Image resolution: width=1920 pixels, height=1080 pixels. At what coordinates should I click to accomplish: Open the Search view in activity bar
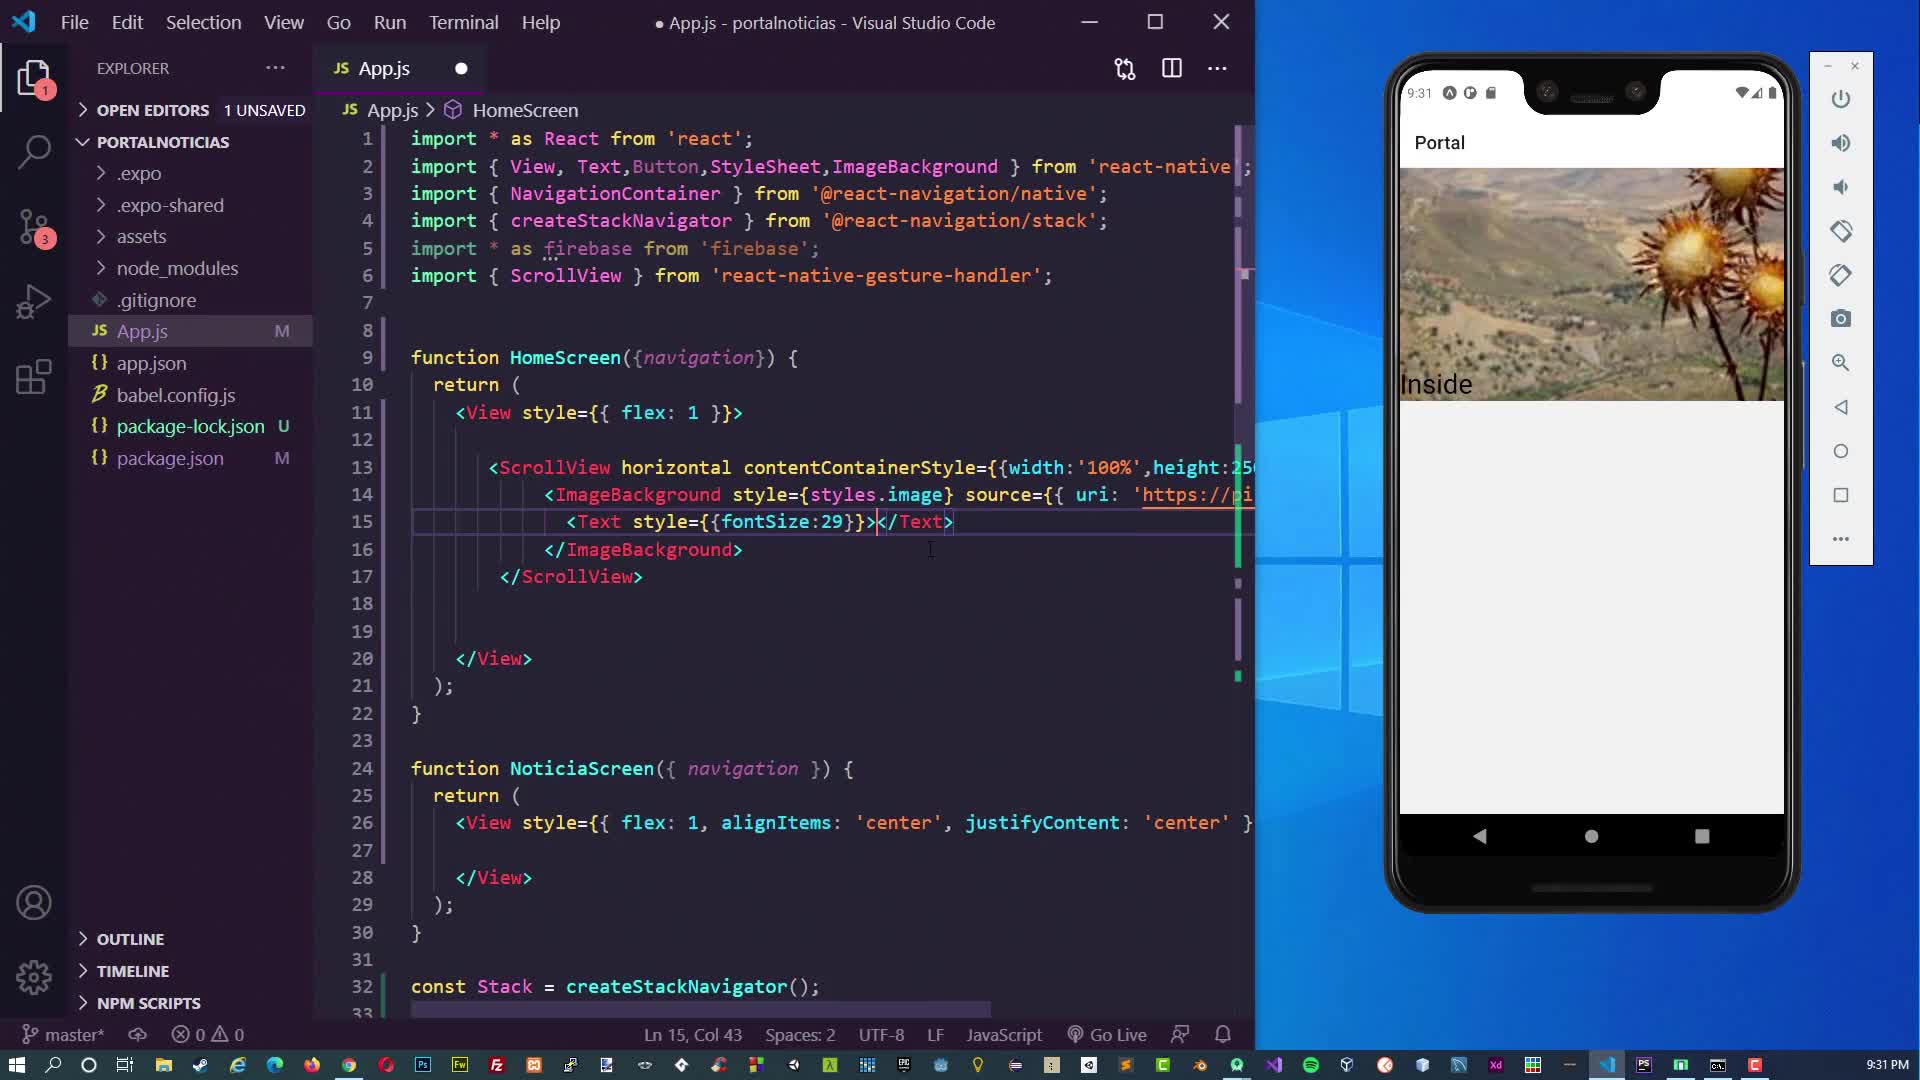[34, 152]
